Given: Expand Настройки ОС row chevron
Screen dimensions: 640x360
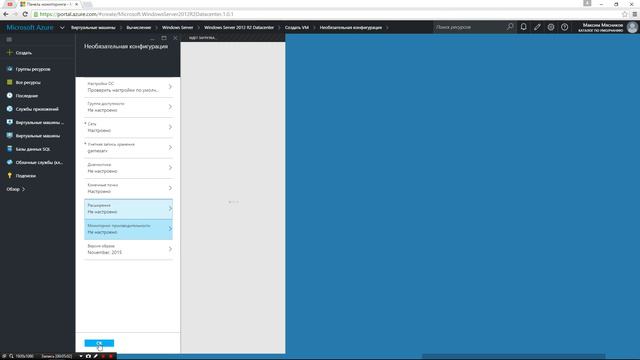Looking at the screenshot, I should click(170, 87).
